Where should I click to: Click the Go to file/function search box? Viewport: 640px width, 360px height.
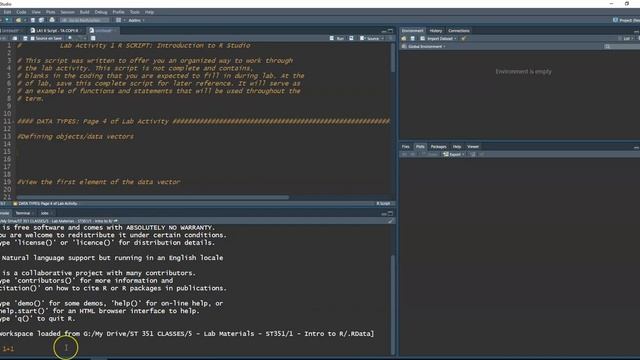tap(84, 20)
